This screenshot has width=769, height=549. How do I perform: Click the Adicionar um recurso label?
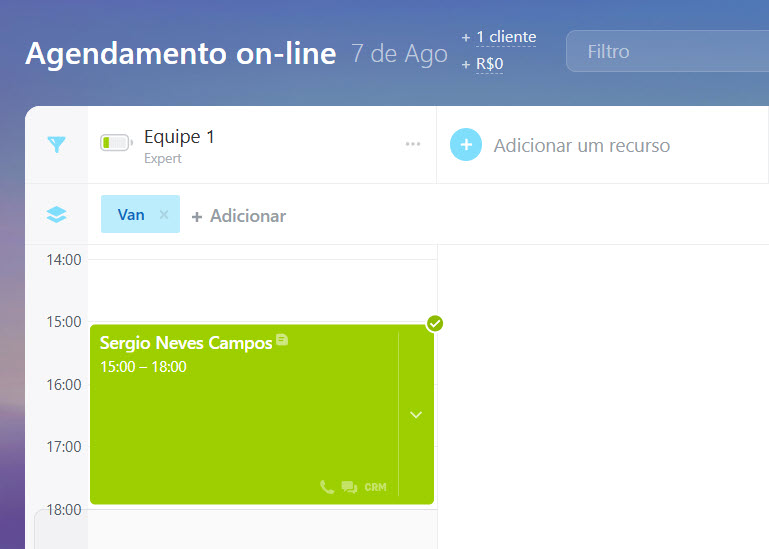tap(581, 146)
